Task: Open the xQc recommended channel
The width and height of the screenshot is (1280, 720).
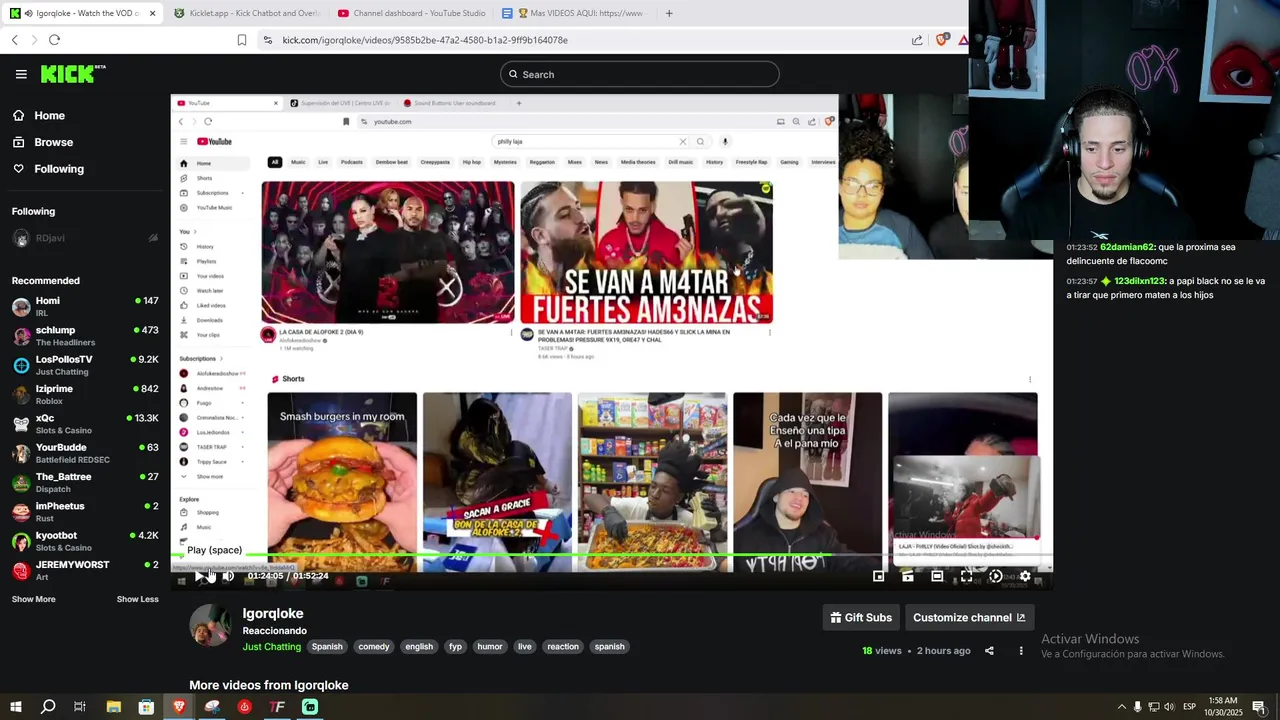Action: pos(85,424)
